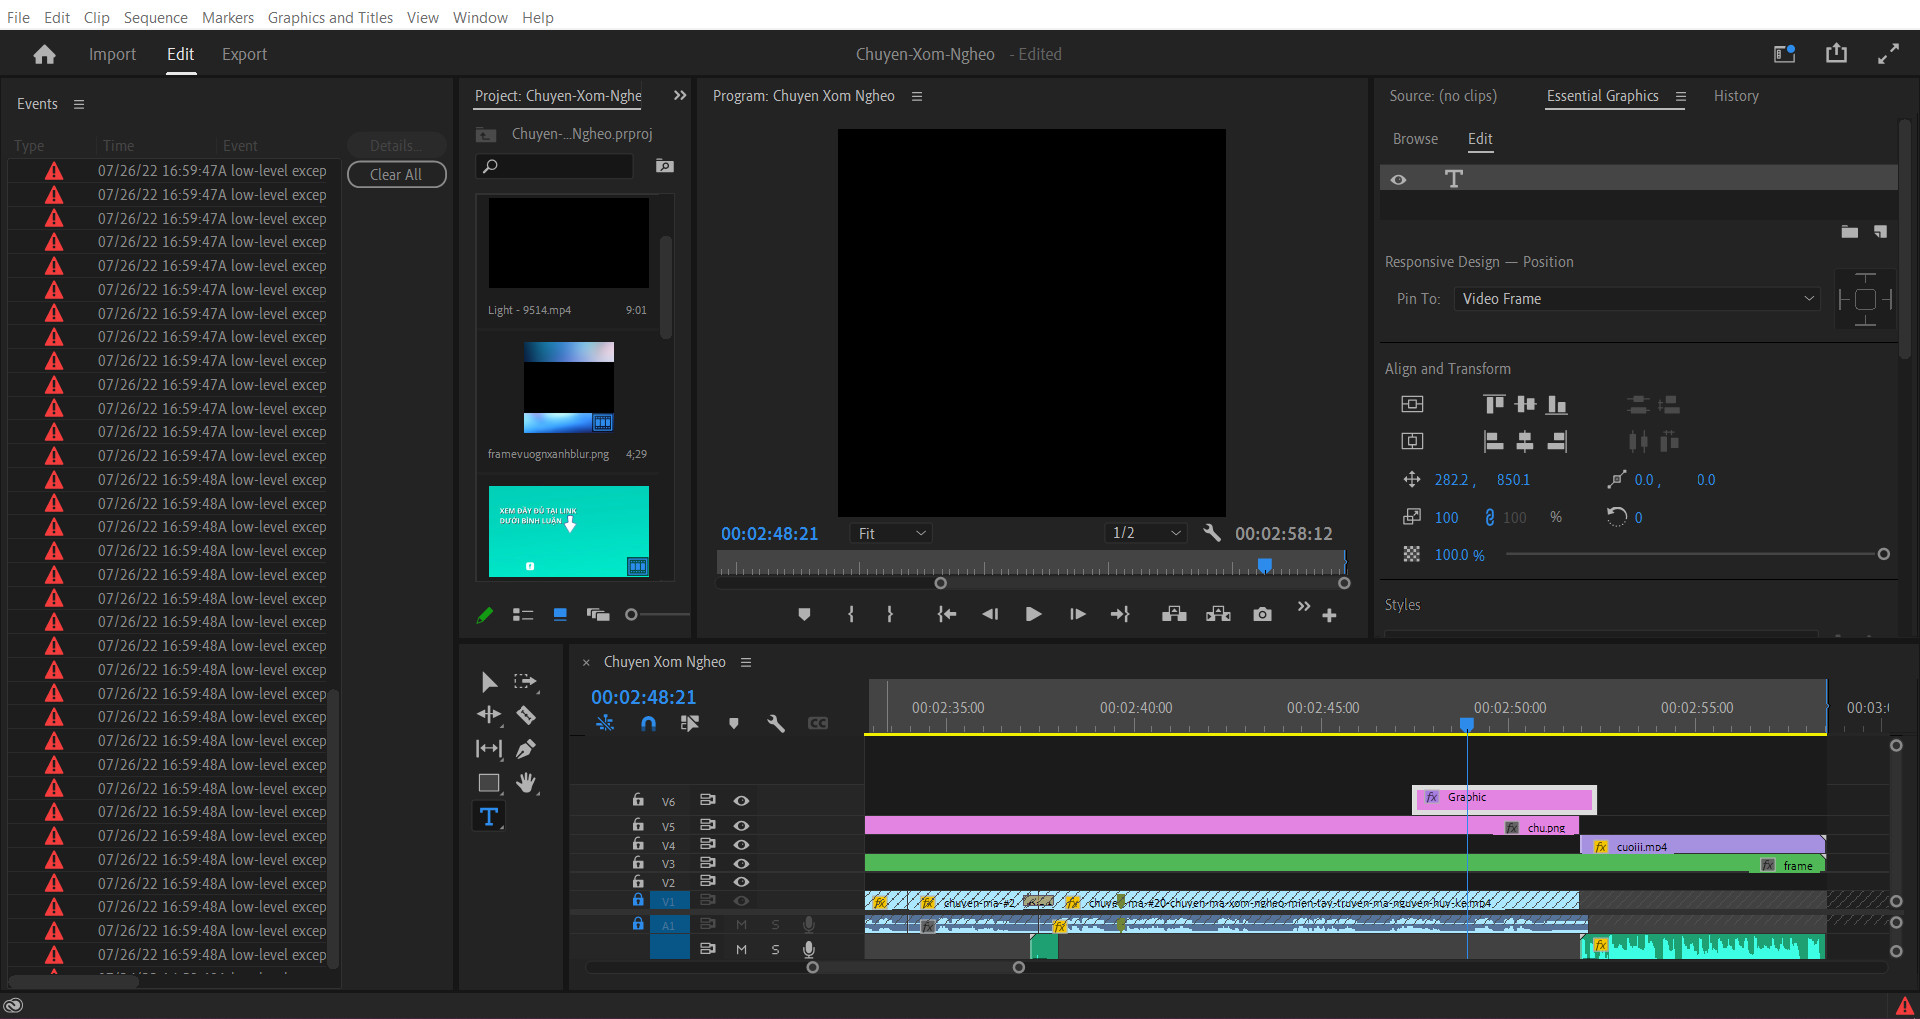This screenshot has height=1019, width=1920.
Task: Select the Type tool
Action: click(489, 816)
